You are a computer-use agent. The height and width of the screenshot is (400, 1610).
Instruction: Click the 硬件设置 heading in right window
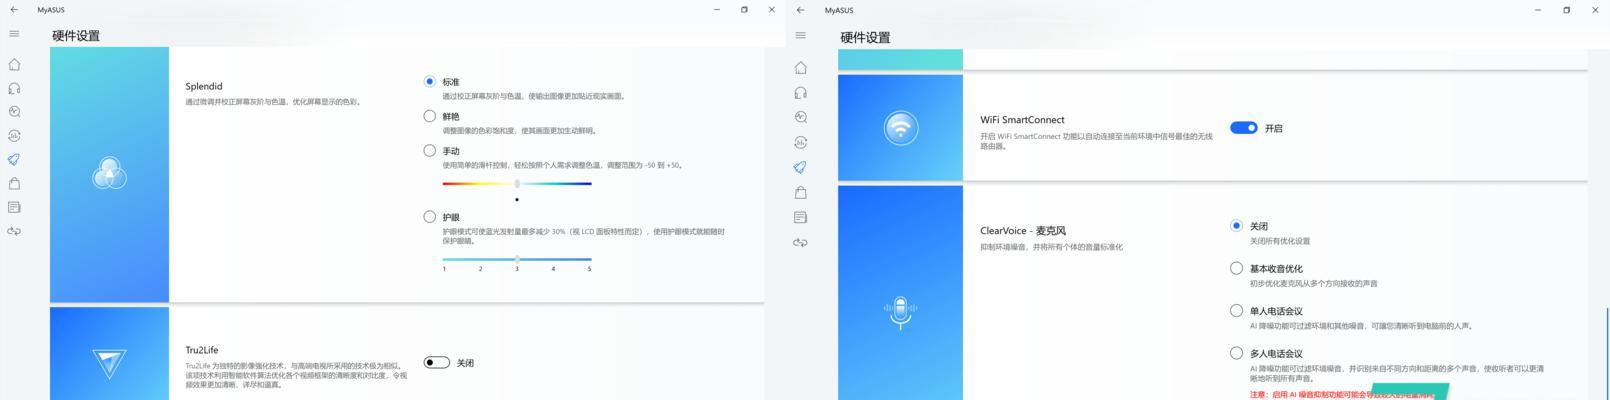(x=865, y=38)
